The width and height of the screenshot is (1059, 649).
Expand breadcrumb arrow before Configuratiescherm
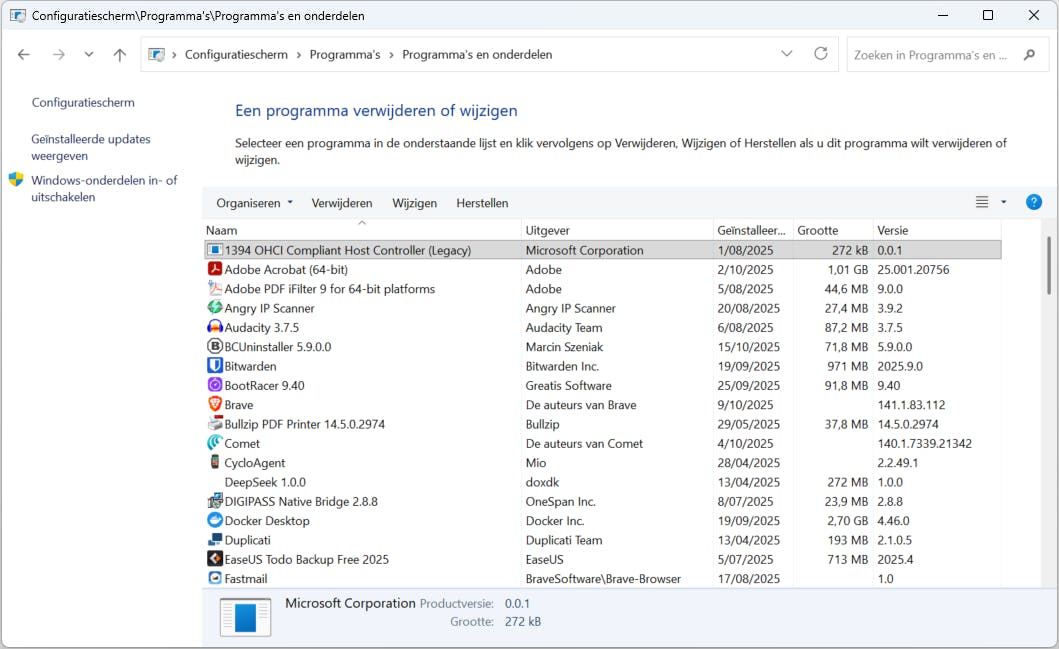click(174, 55)
